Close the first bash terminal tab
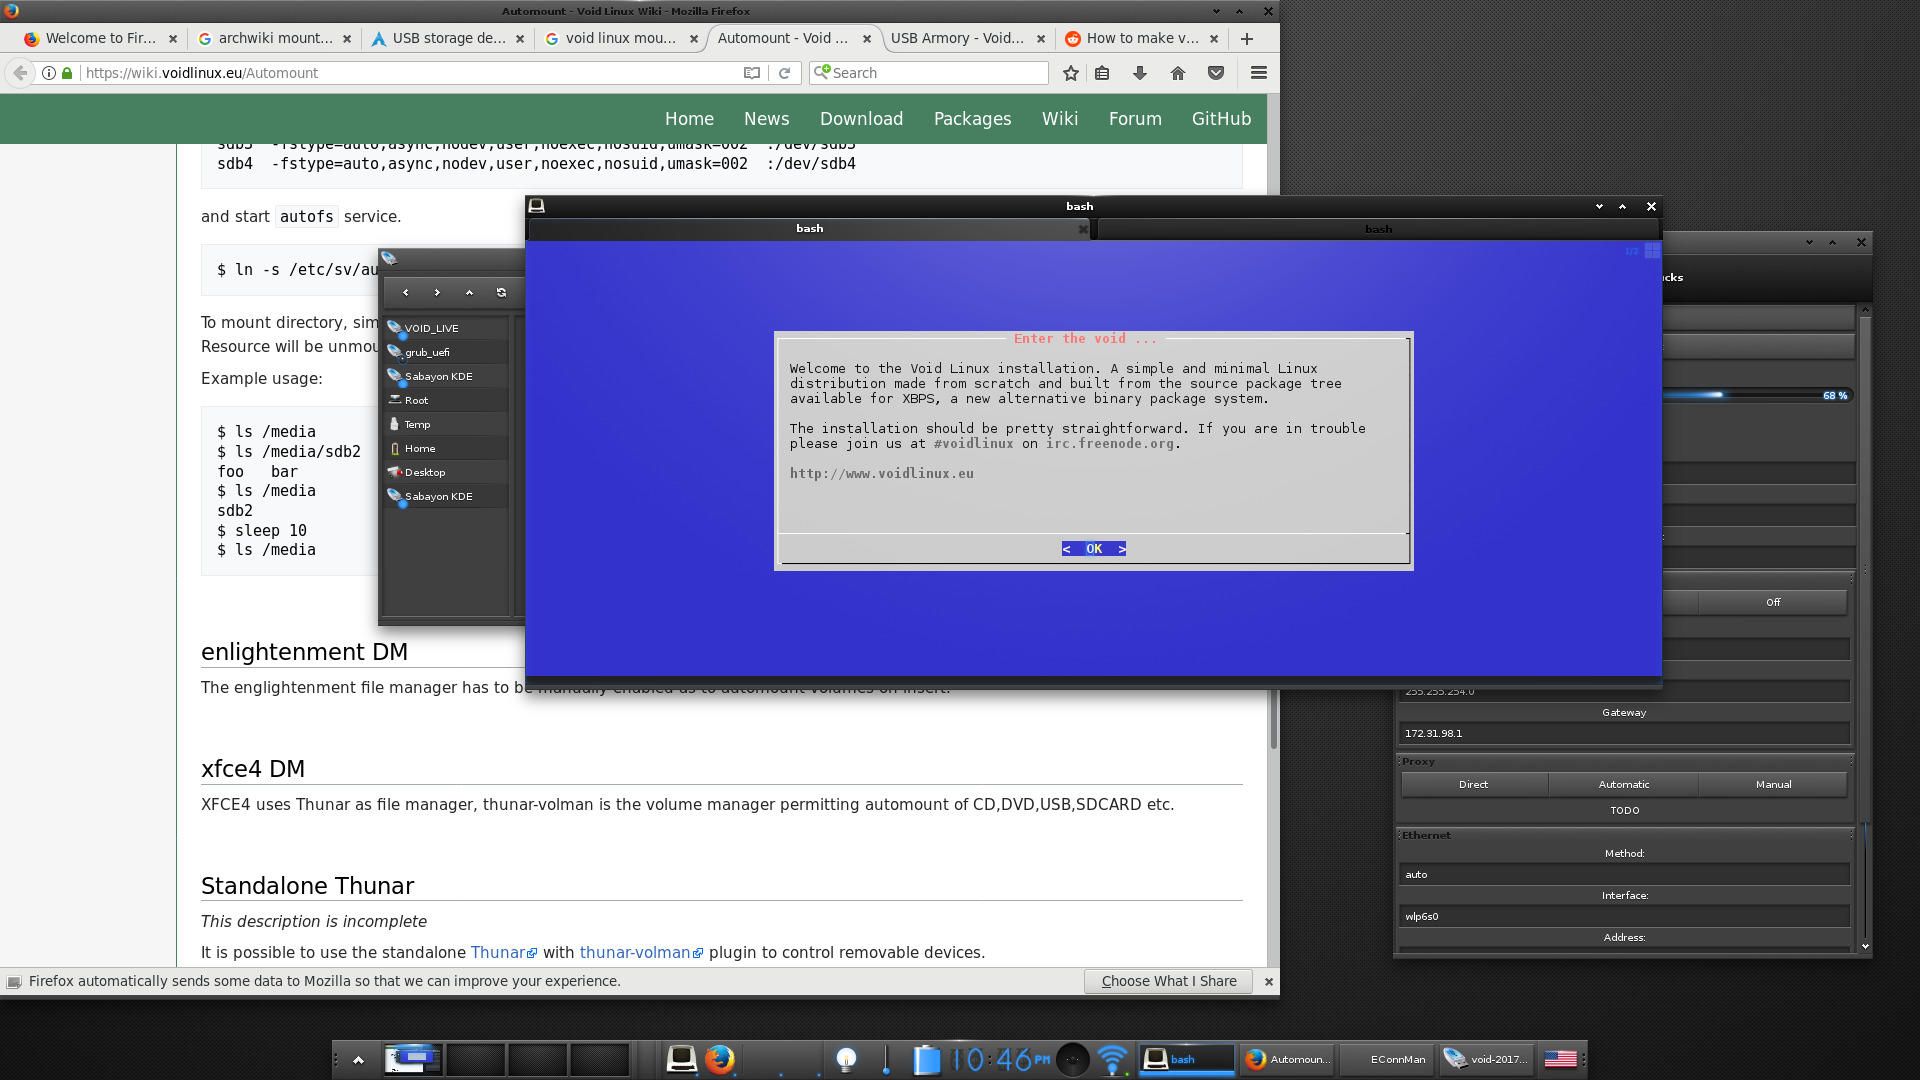1920x1080 pixels. pos(1083,229)
